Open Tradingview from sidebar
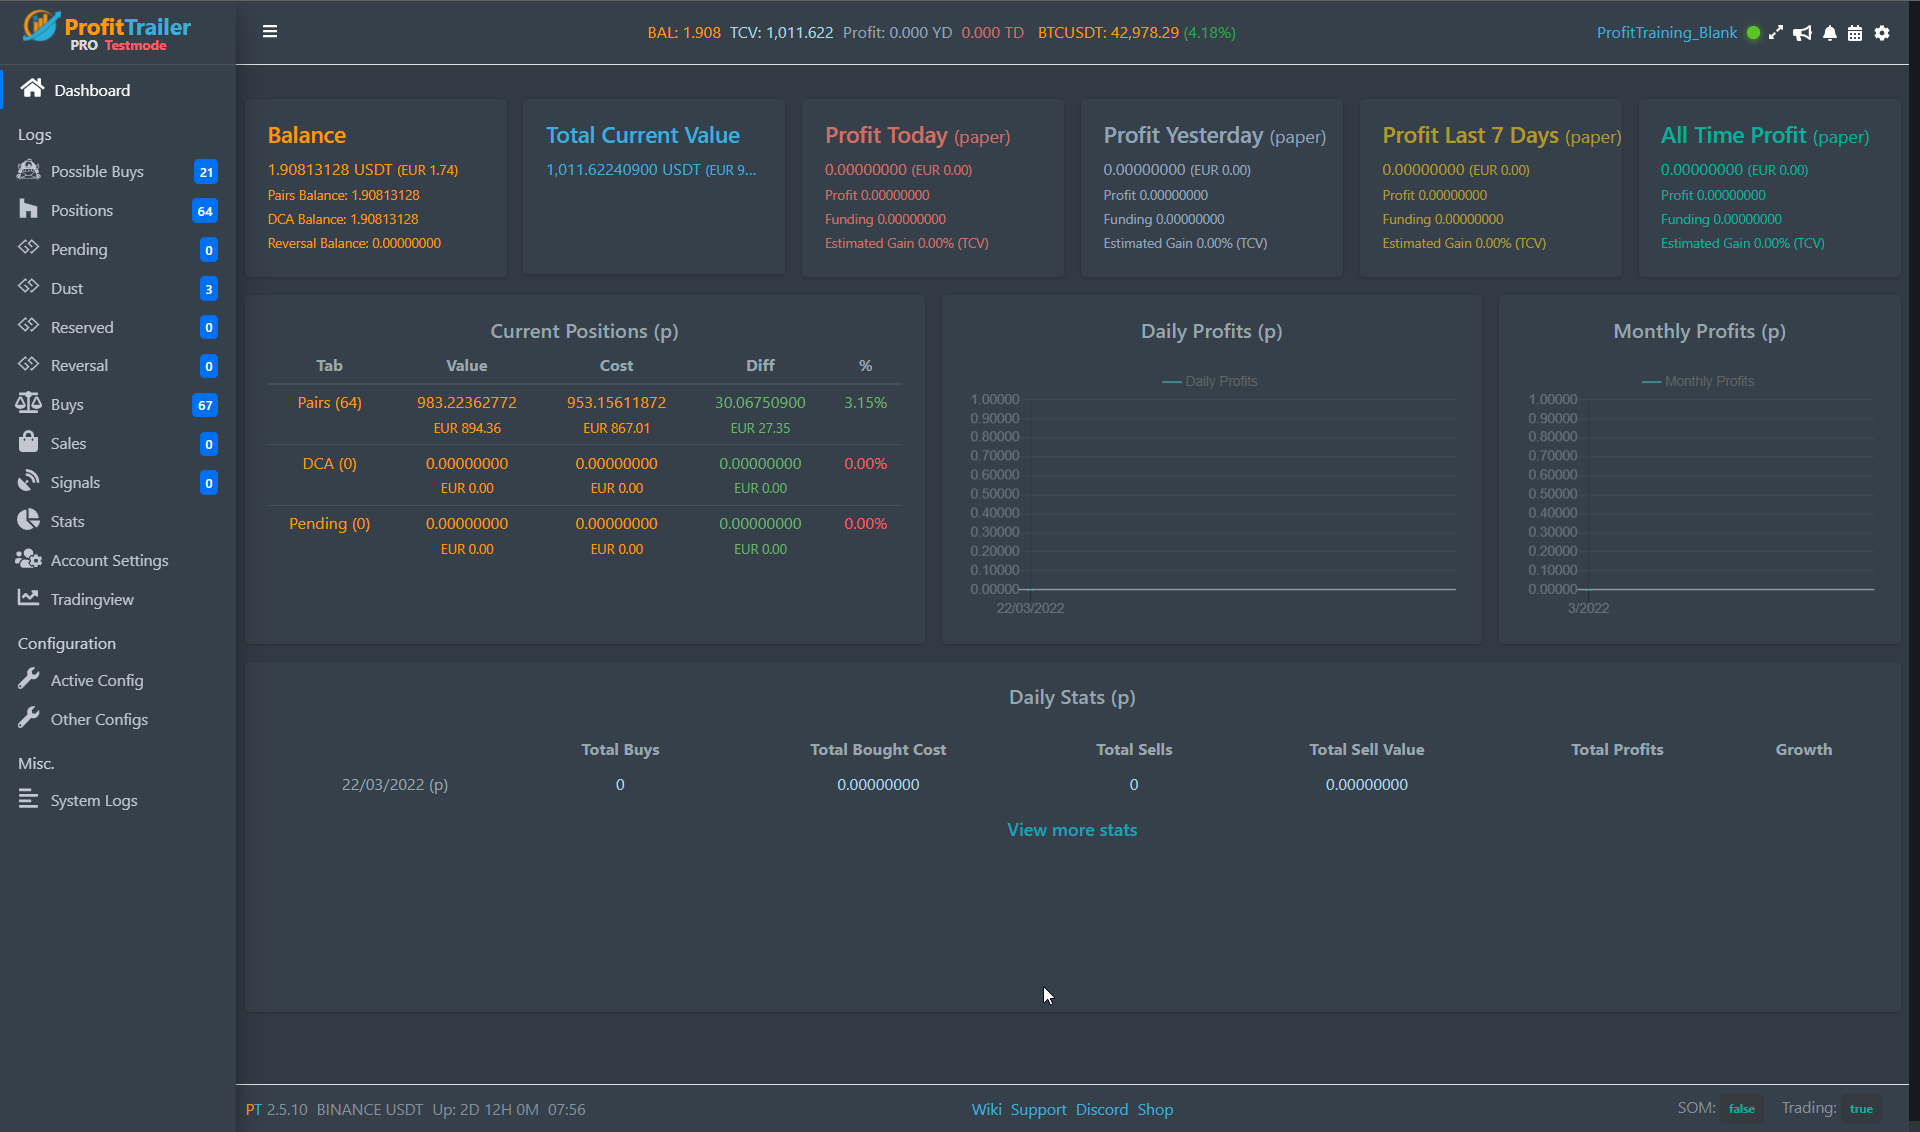The height and width of the screenshot is (1132, 1920). [91, 600]
